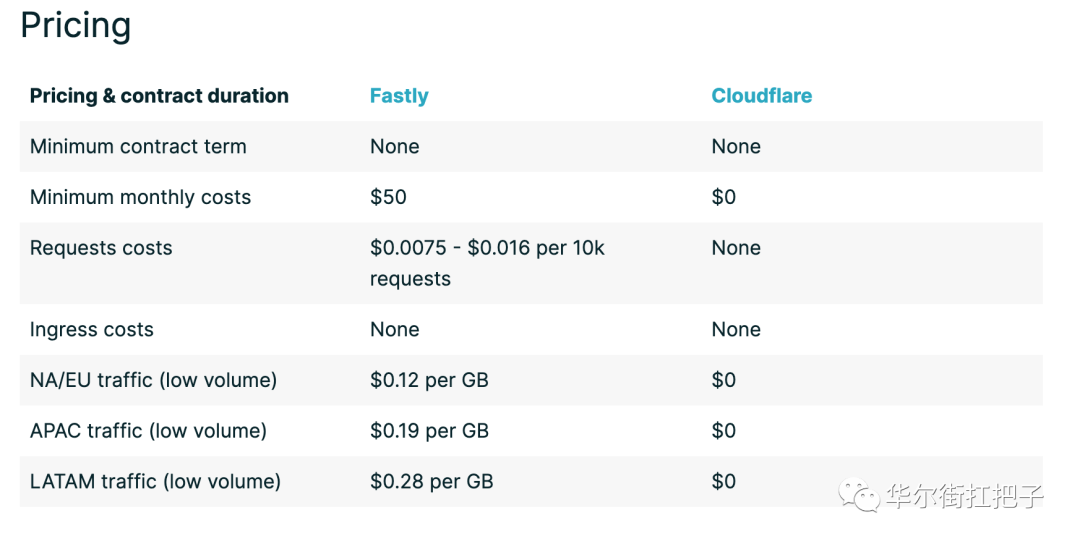Click the Cloudflare column header
Image resolution: width=1080 pixels, height=544 pixels.
(762, 96)
